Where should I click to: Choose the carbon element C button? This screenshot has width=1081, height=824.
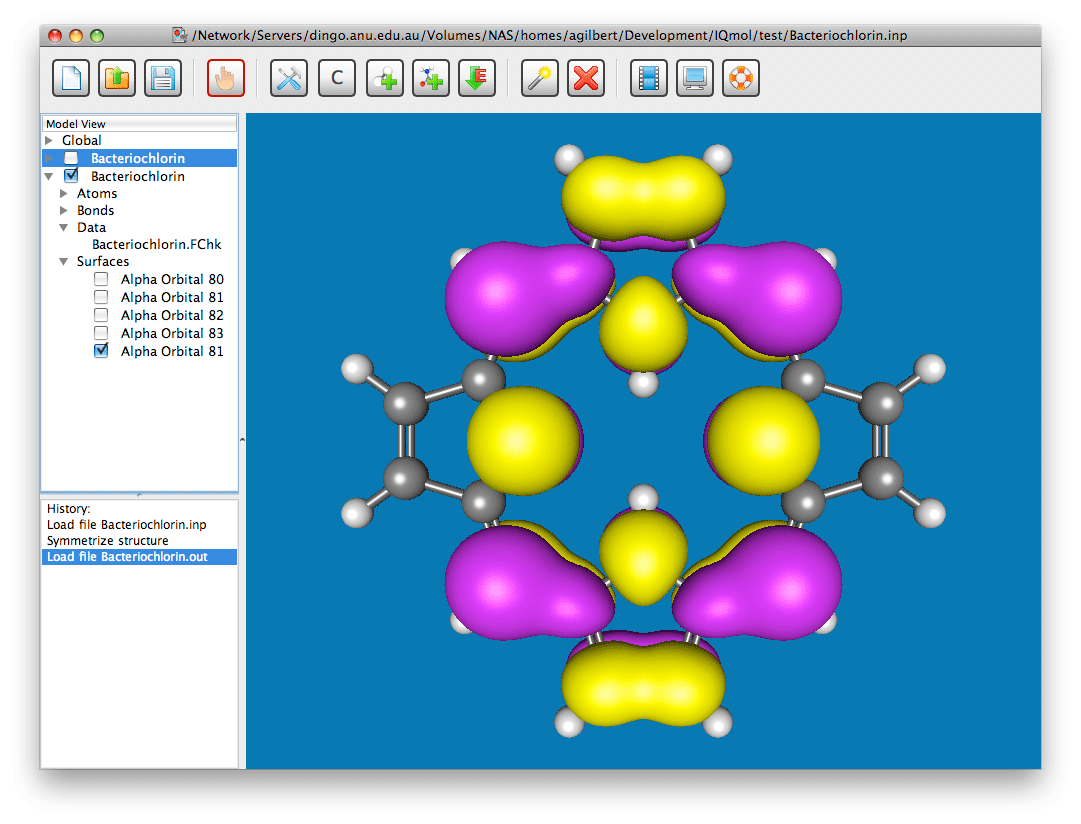point(337,78)
